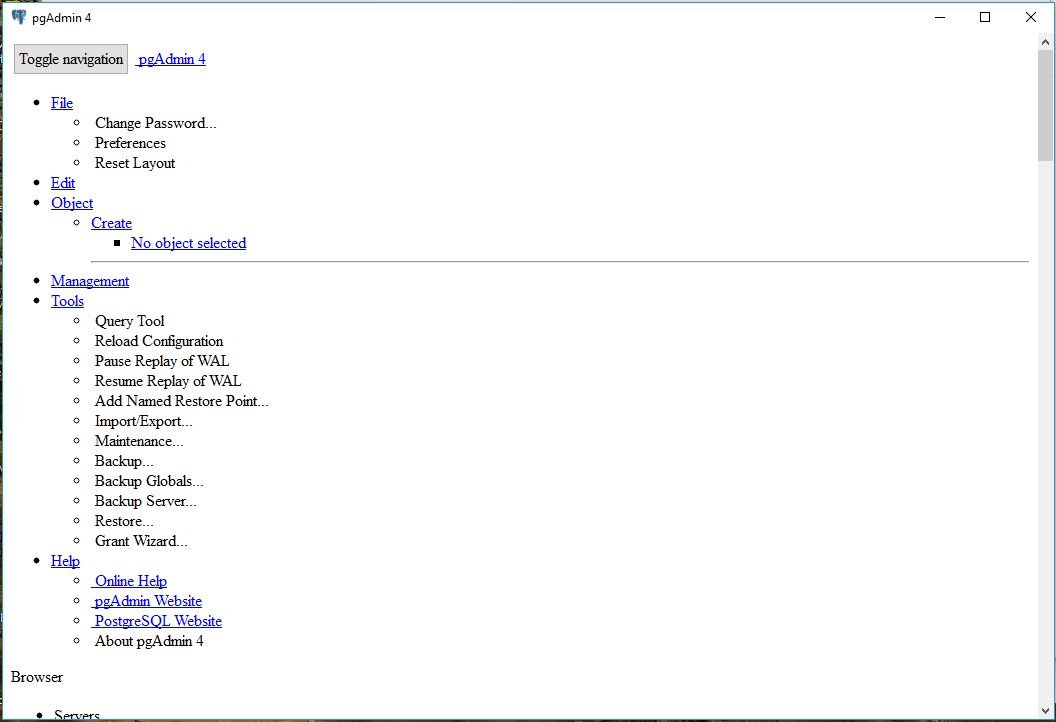Expand the Tools menu
This screenshot has width=1056, height=722.
67,301
